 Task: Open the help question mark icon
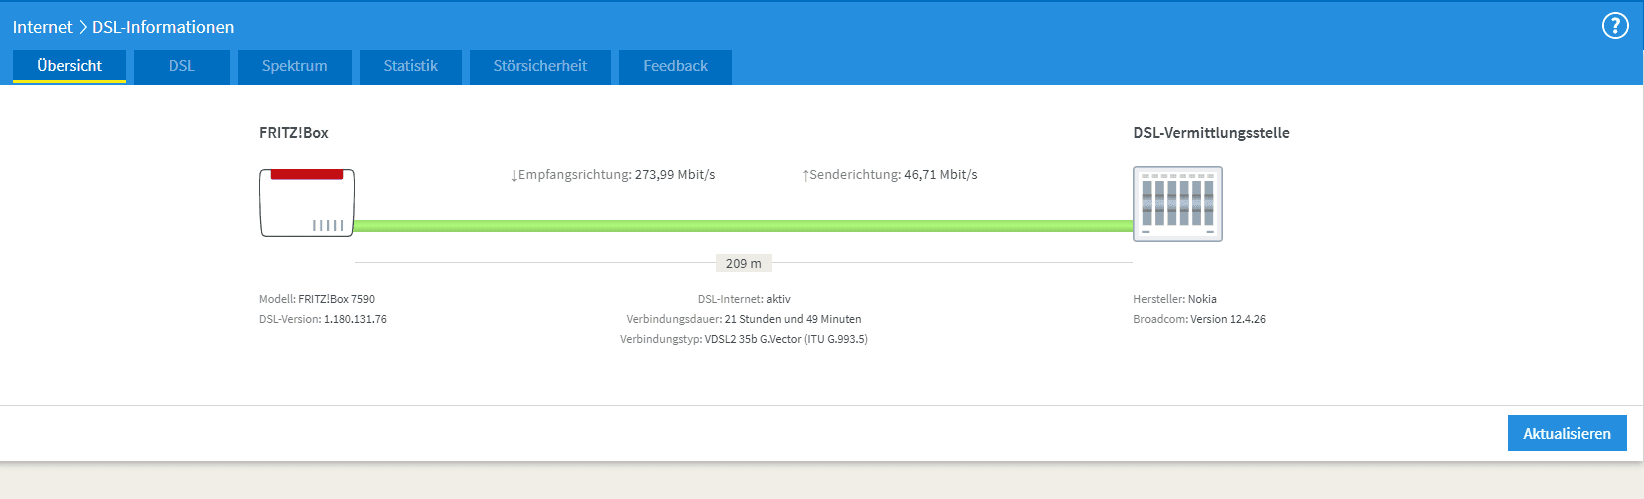[x=1615, y=26]
